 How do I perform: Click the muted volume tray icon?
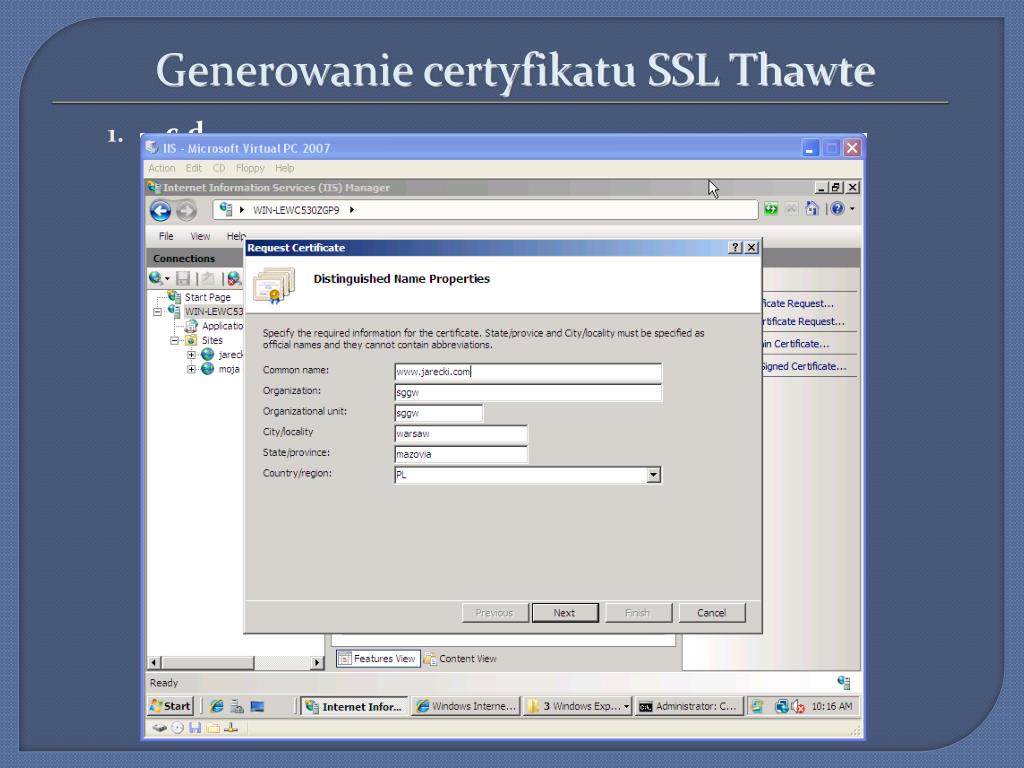coord(798,707)
